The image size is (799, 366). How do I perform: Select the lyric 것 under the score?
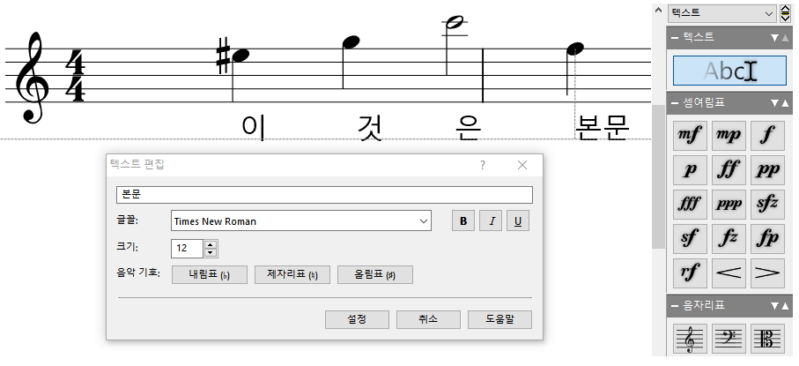pos(371,127)
